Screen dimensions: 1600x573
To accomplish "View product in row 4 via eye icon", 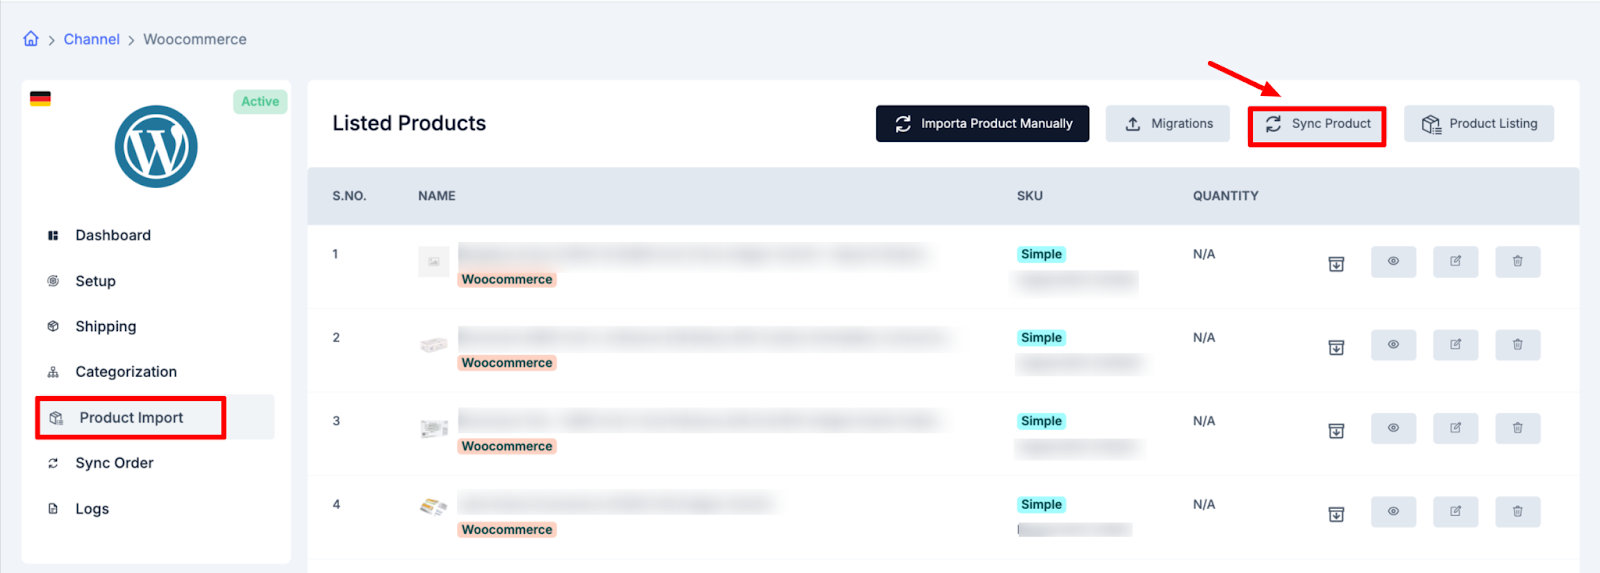I will (1393, 512).
